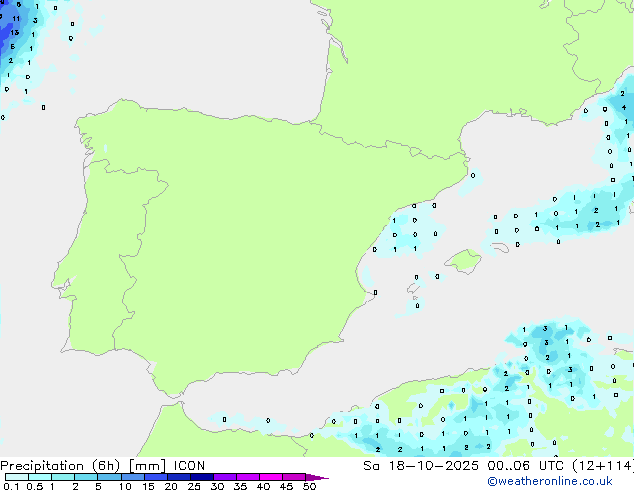Image resolution: width=634 pixels, height=490 pixels.
Task: Select the 45–50 mm legend color swatch
Action: (294, 477)
